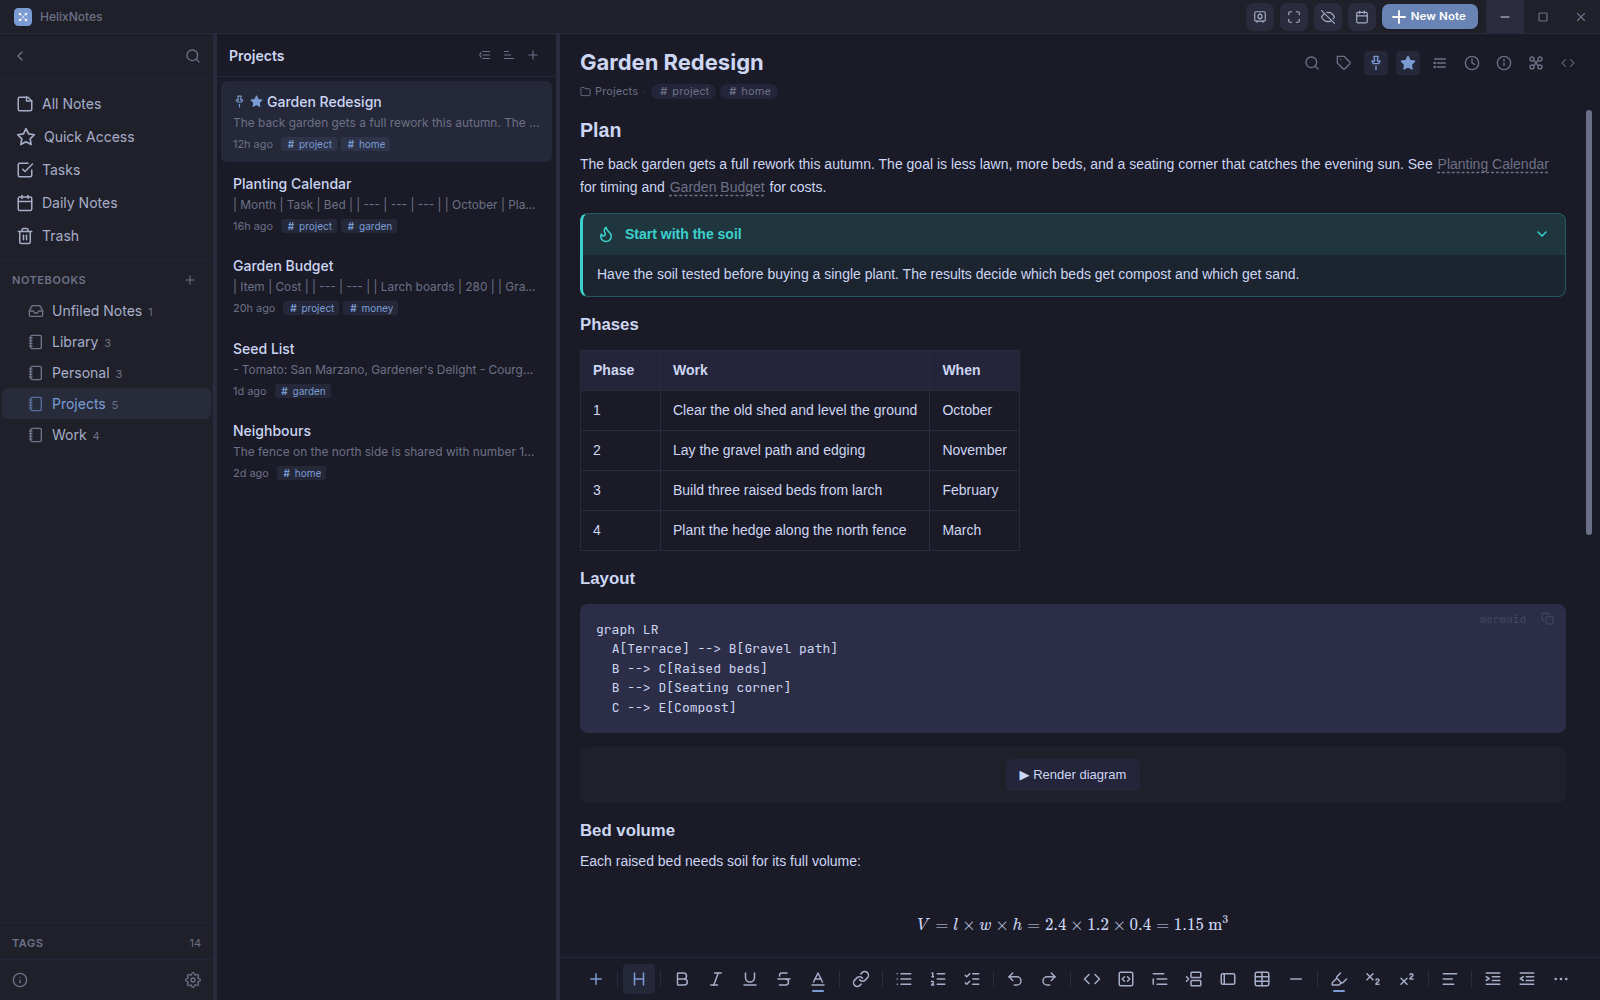Viewport: 1600px width, 1000px height.
Task: Toggle the pin for Garden Redesign
Action: click(x=1376, y=63)
